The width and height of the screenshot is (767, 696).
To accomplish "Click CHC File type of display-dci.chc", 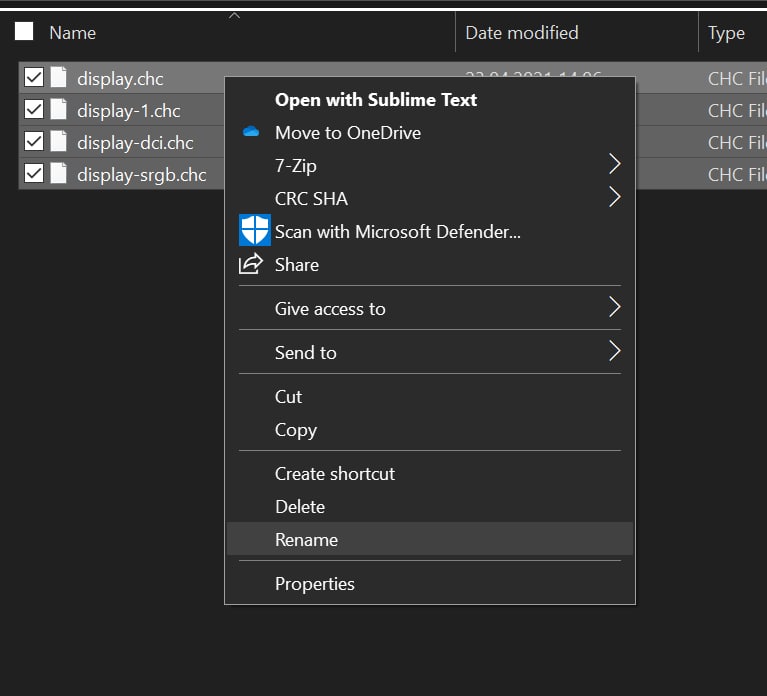I will pyautogui.click(x=737, y=143).
